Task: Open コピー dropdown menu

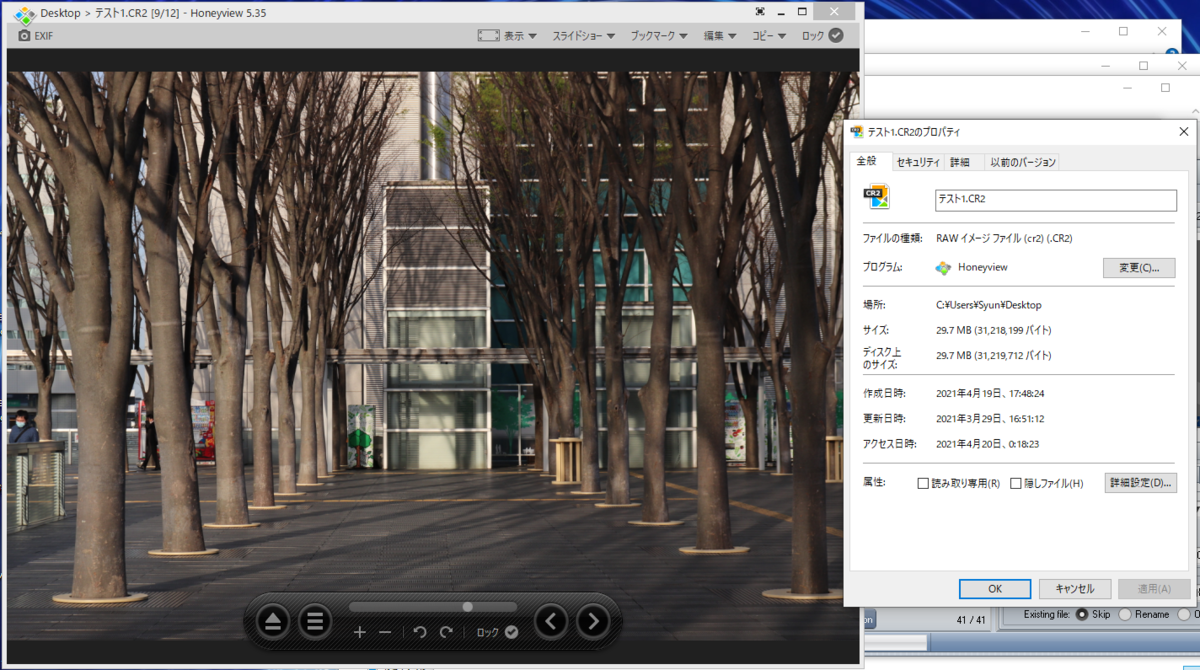Action: [x=769, y=35]
